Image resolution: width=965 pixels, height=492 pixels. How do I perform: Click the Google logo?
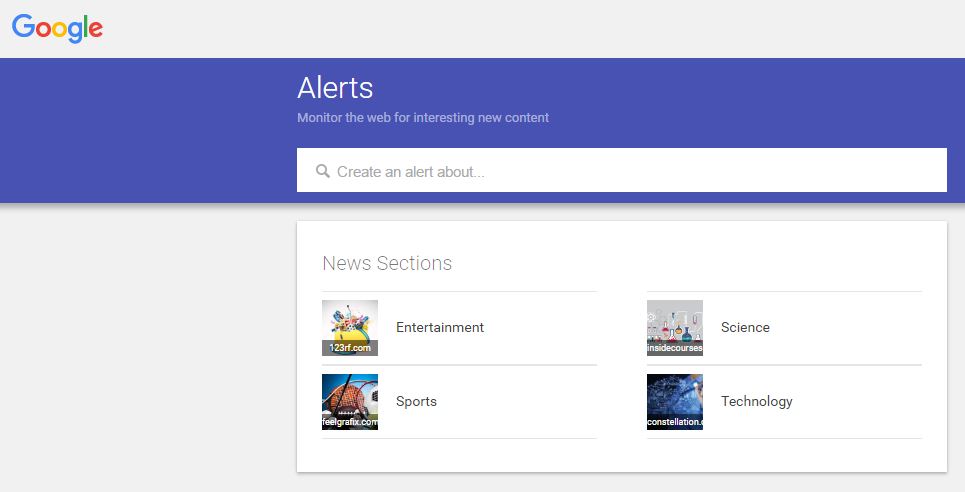pyautogui.click(x=57, y=28)
